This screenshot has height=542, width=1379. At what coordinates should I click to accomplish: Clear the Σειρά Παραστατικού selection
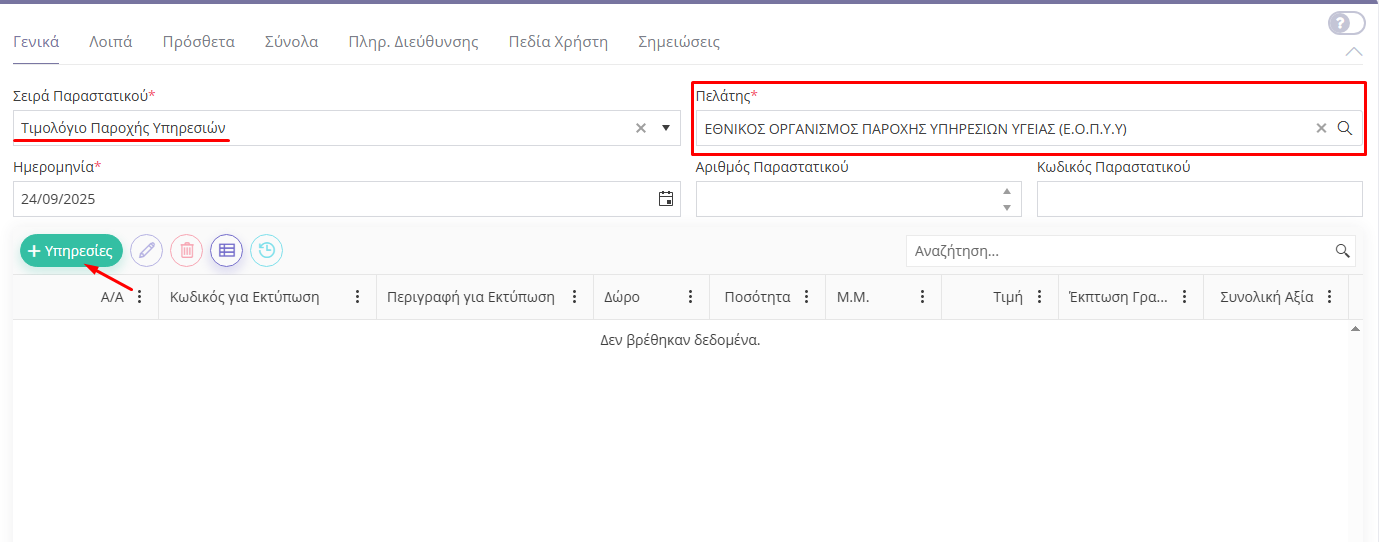coord(641,128)
